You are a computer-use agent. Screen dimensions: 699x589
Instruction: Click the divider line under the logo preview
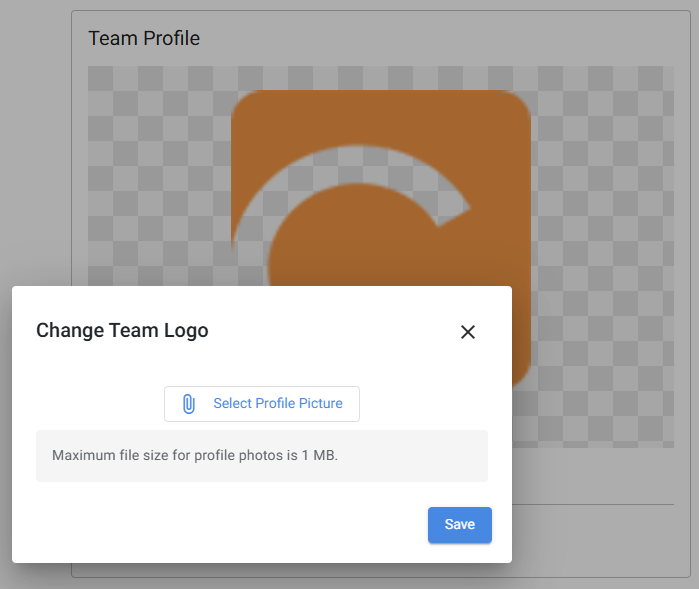[x=593, y=505]
